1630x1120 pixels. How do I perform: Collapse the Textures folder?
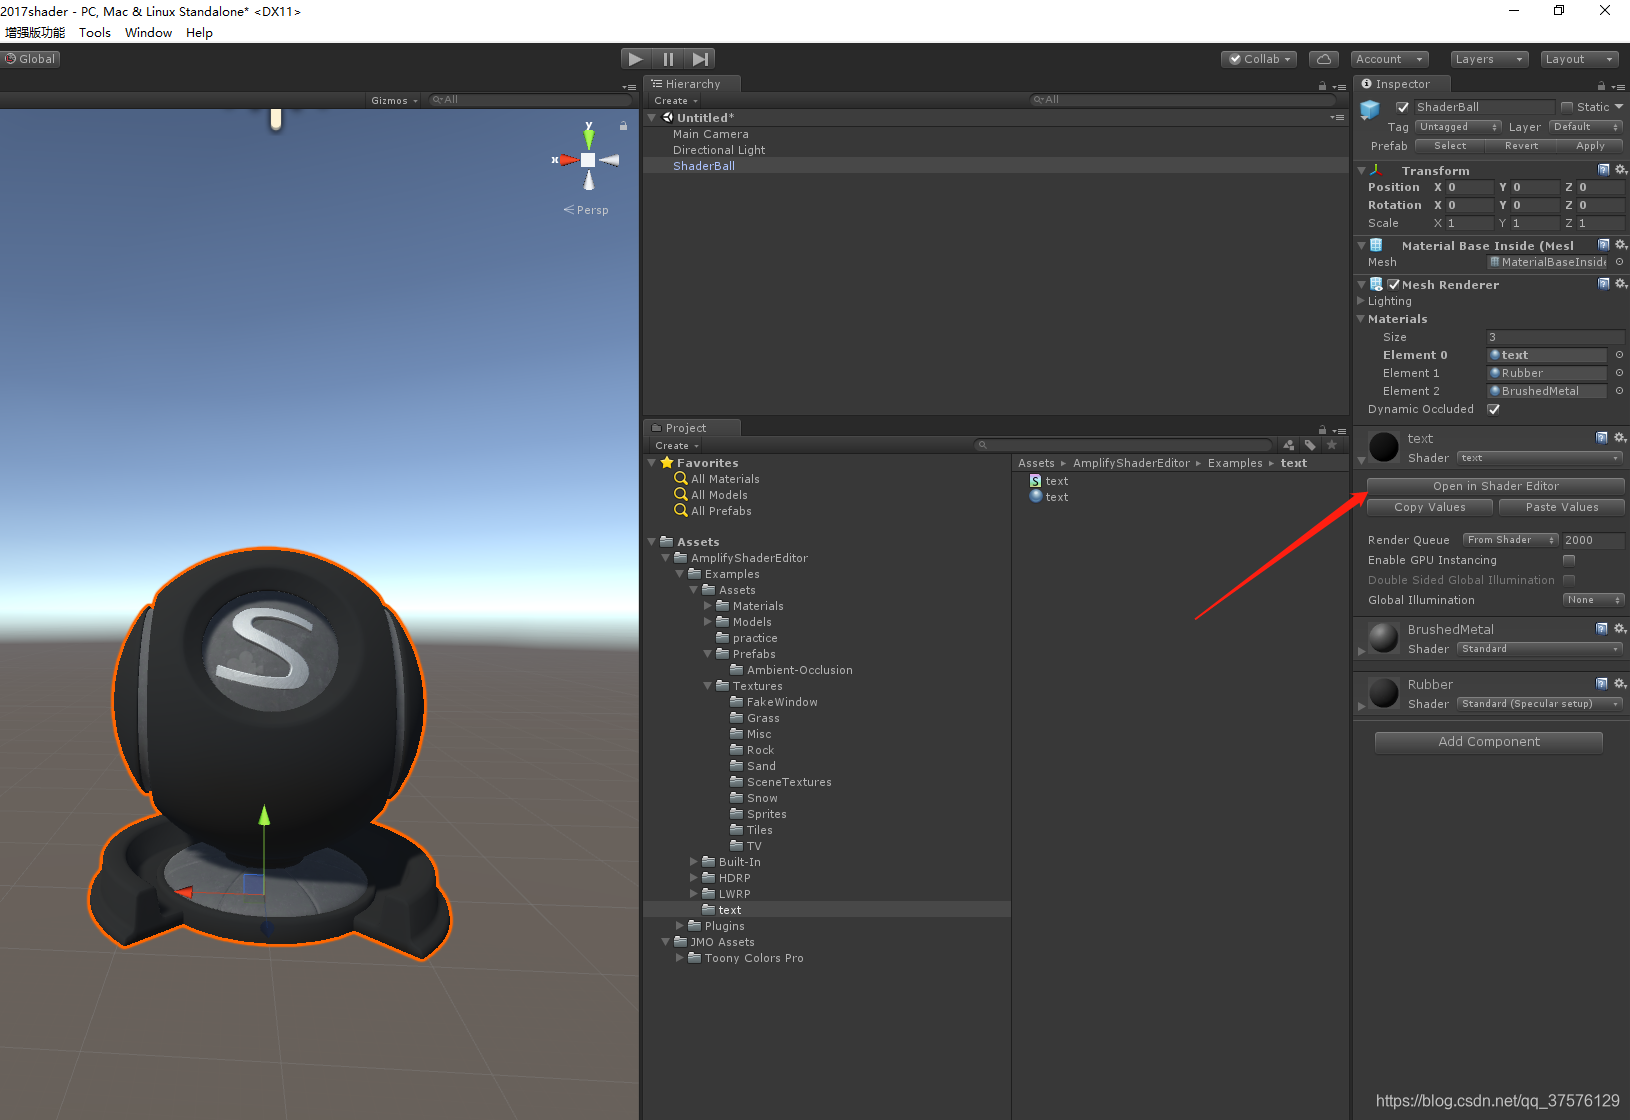click(708, 686)
